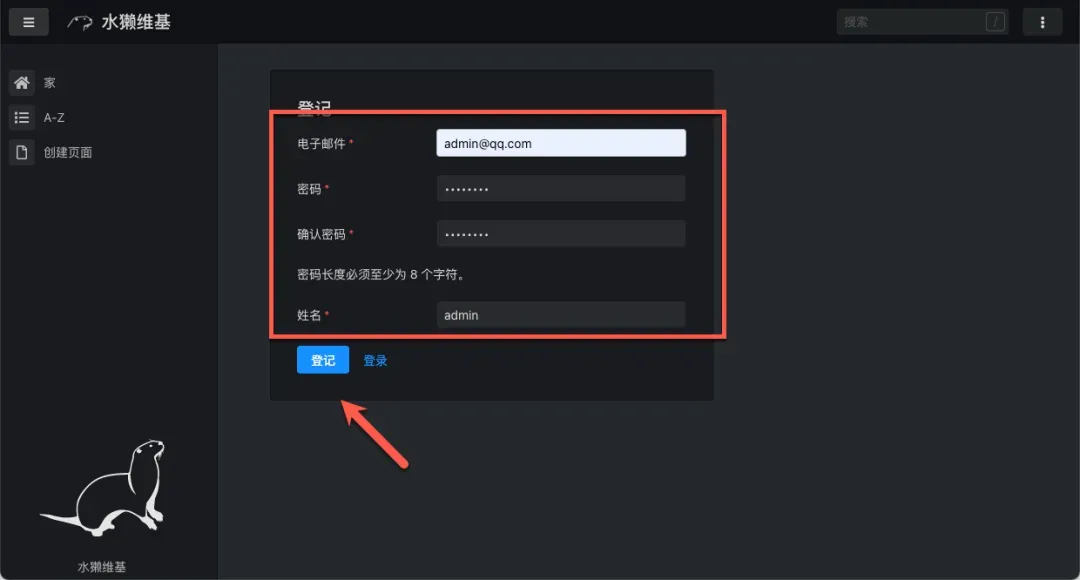
Task: Click the 电子邮件 email field
Action: [561, 143]
